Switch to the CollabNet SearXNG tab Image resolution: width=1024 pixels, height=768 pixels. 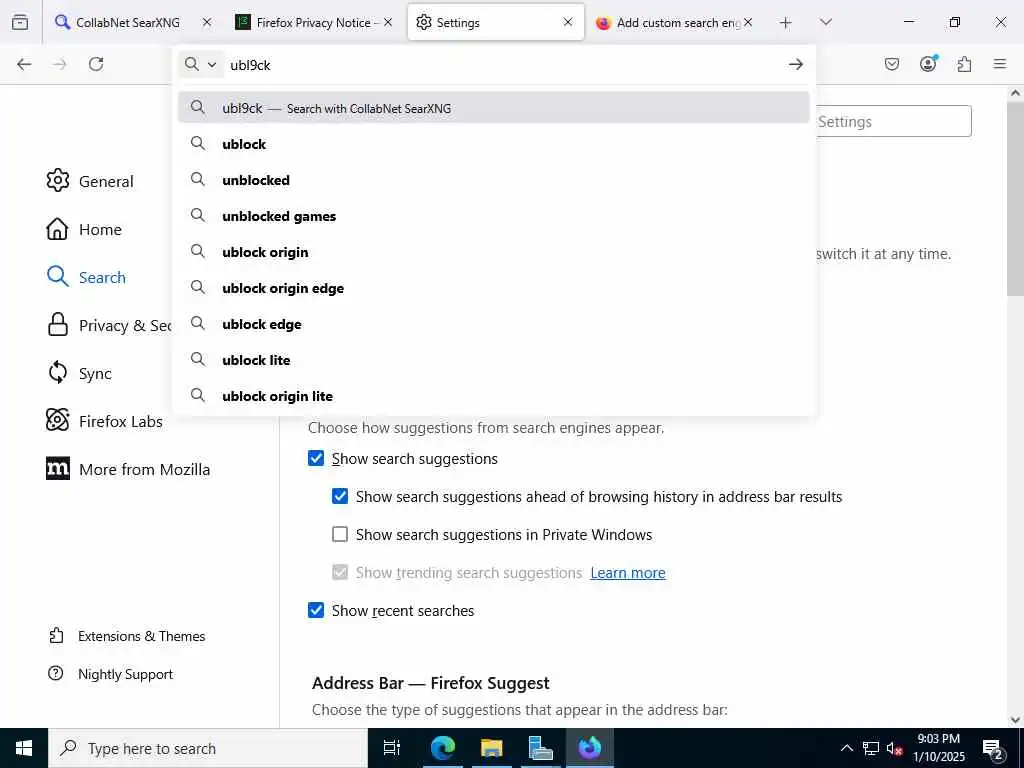[x=127, y=22]
